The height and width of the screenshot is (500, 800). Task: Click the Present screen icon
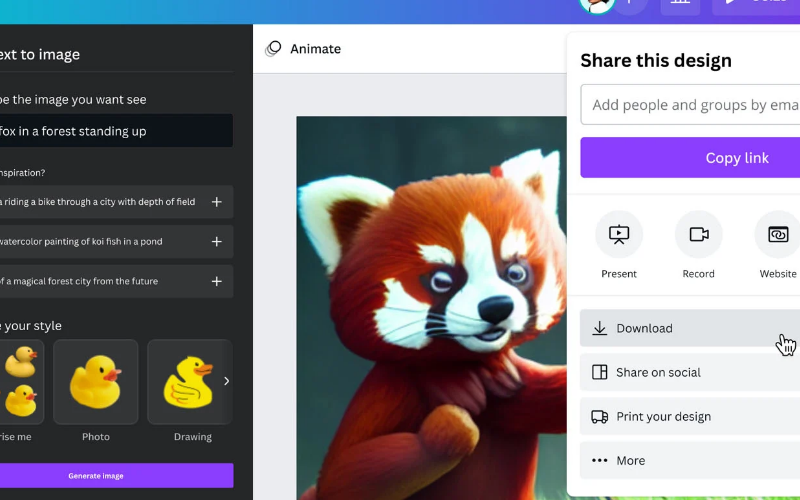619,234
